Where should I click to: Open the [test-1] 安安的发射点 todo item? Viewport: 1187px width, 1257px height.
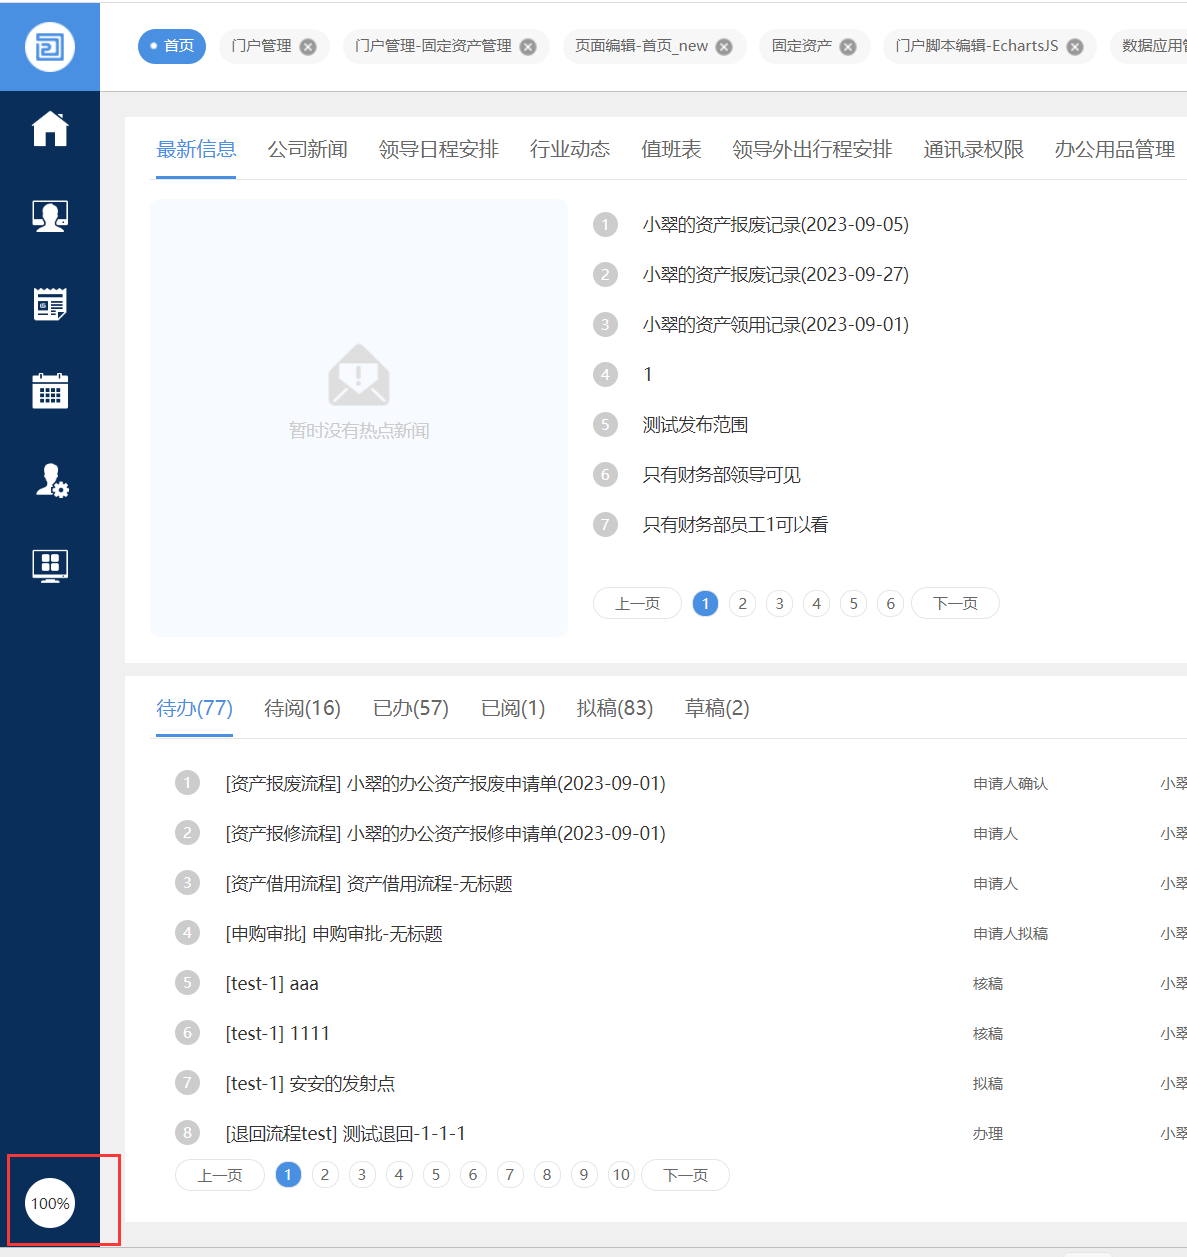(310, 1083)
